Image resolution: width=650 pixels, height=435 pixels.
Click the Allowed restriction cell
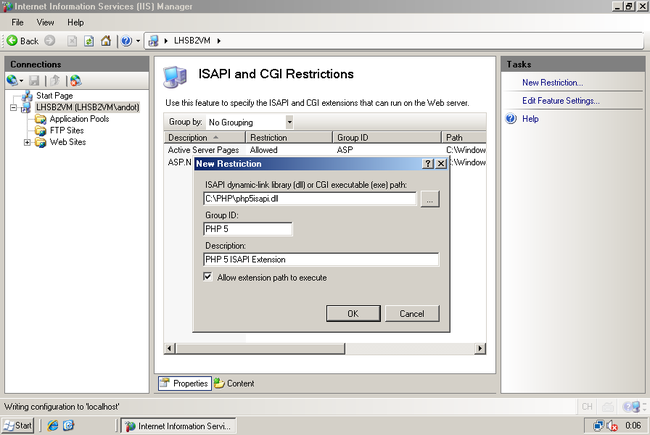264,150
